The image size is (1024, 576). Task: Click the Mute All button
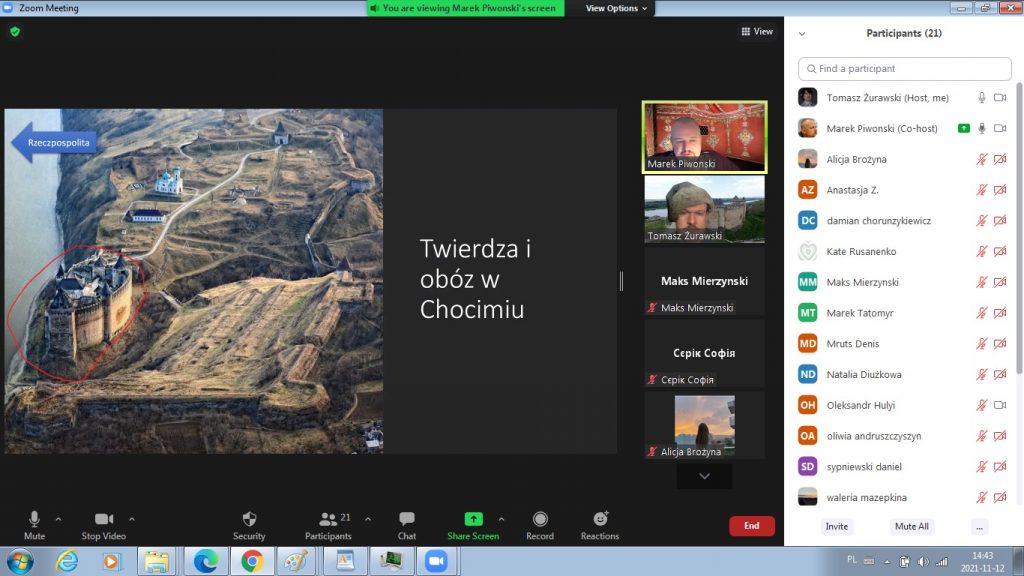[x=911, y=526]
